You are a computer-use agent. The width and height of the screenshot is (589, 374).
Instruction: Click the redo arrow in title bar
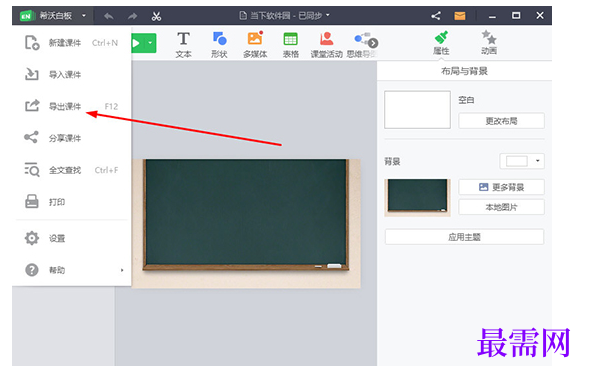[132, 16]
